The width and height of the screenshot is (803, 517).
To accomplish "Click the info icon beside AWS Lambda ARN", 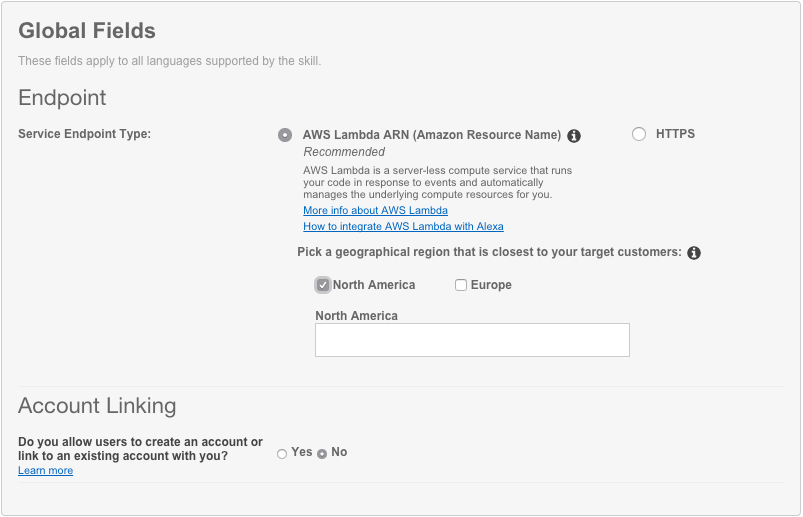I will (x=574, y=136).
